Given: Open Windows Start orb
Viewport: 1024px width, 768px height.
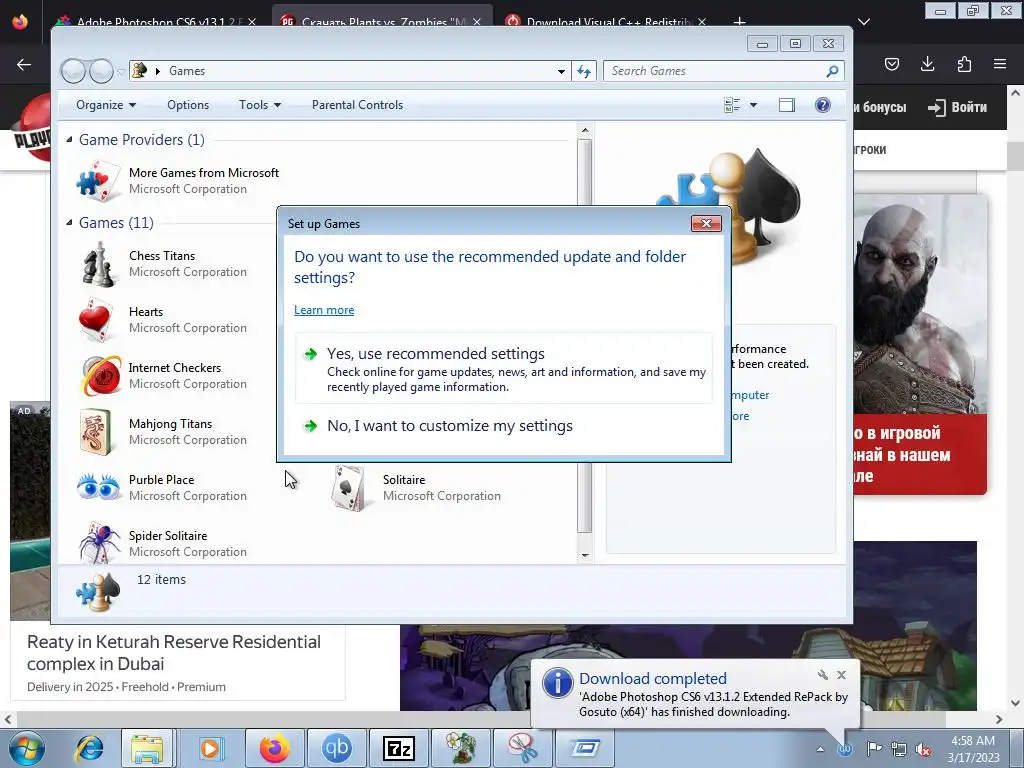Looking at the screenshot, I should point(26,748).
